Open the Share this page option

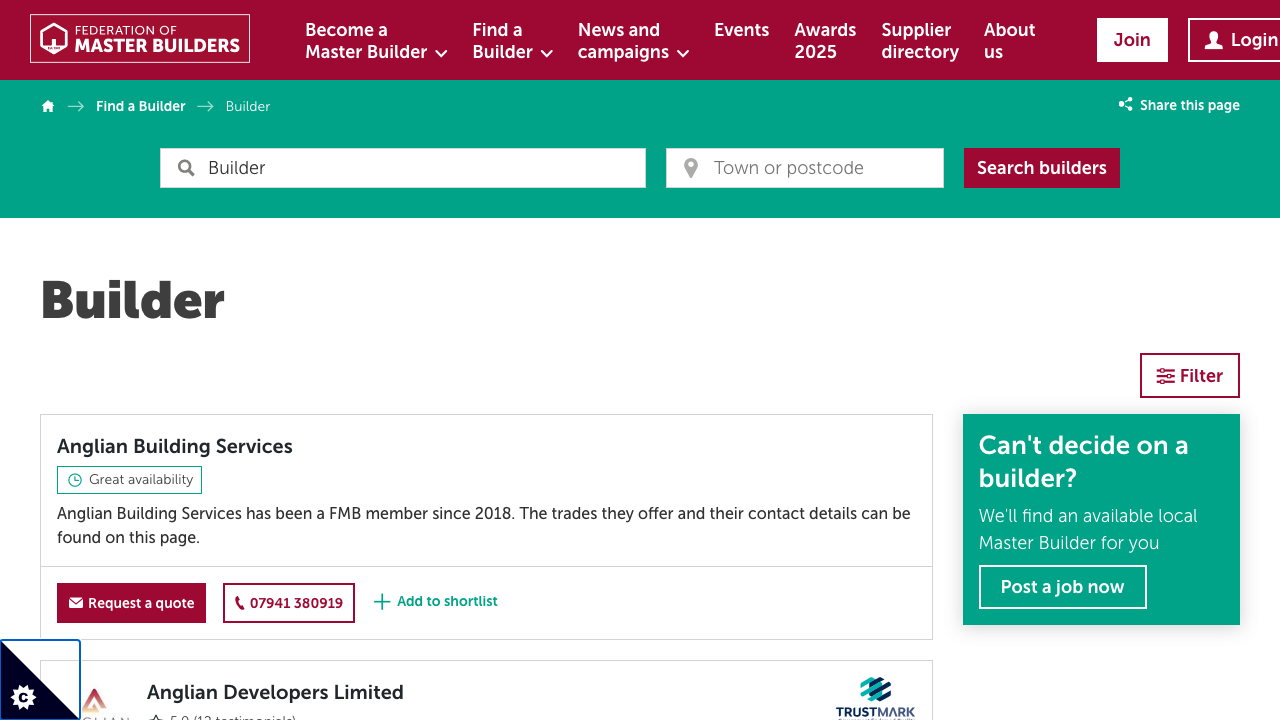pyautogui.click(x=1178, y=105)
